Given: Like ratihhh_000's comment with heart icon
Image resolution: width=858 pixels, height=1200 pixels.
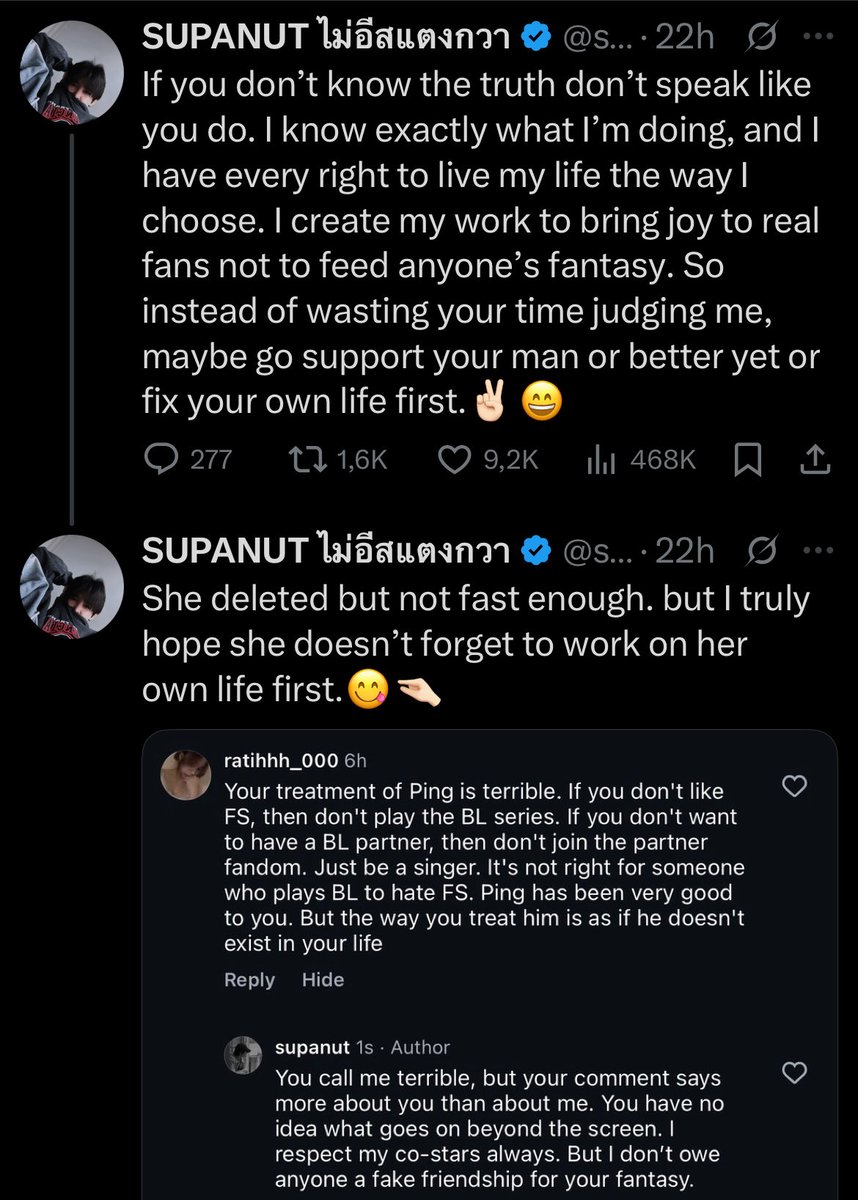Looking at the screenshot, I should [x=793, y=786].
